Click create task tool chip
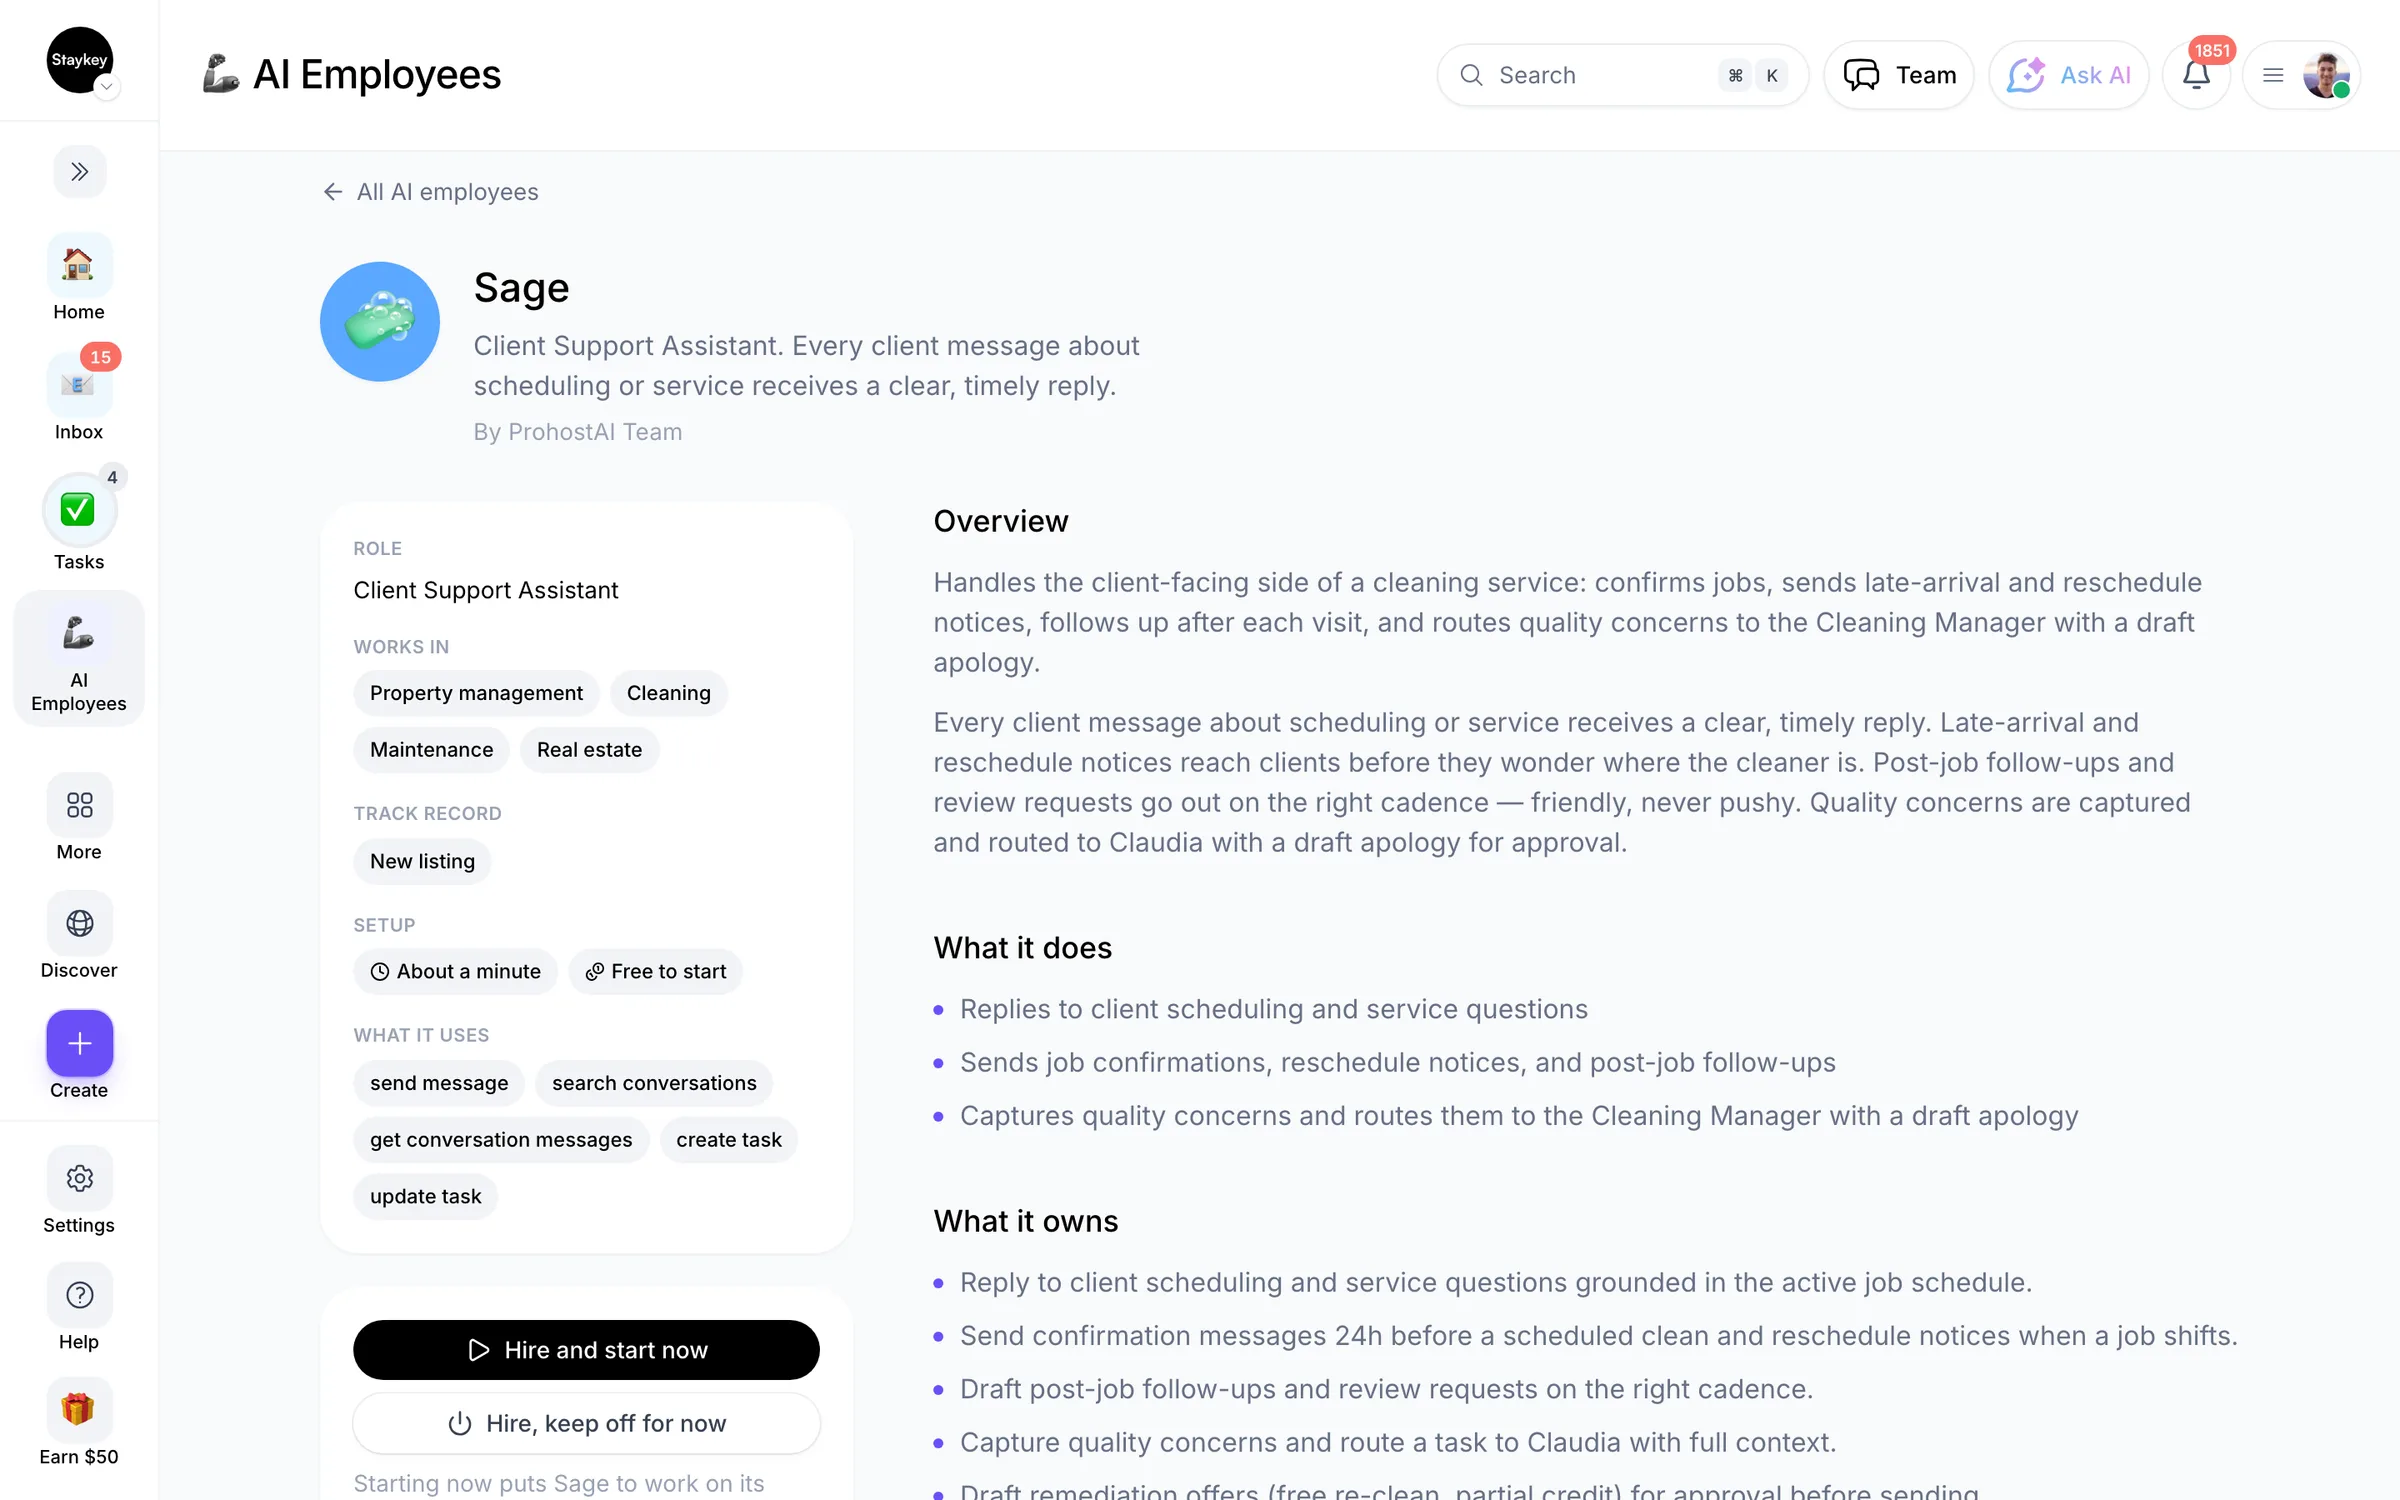The image size is (2400, 1500). pyautogui.click(x=729, y=1140)
